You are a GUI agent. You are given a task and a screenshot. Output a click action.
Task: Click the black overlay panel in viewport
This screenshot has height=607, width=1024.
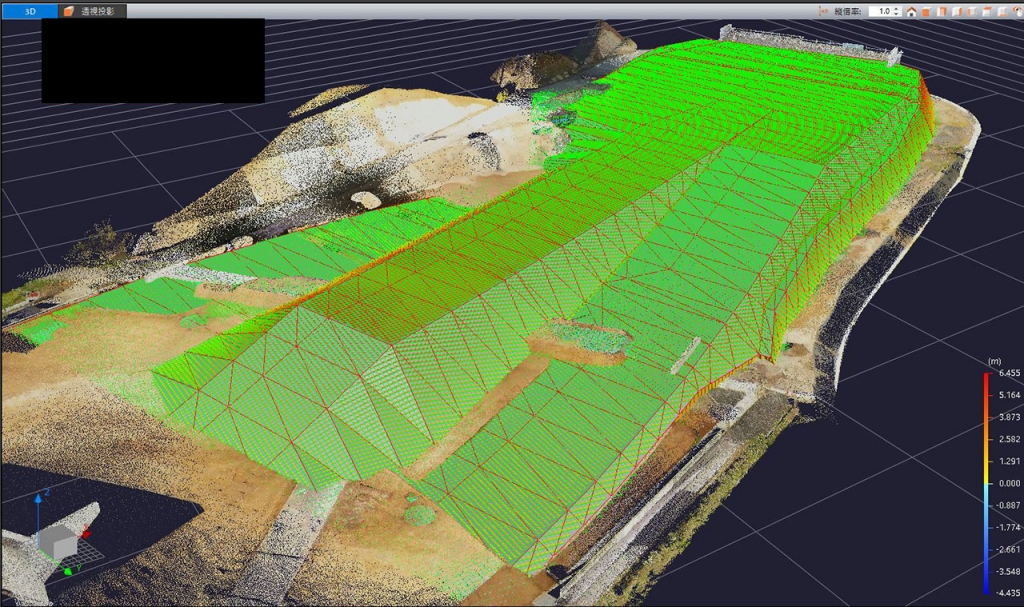(x=153, y=60)
